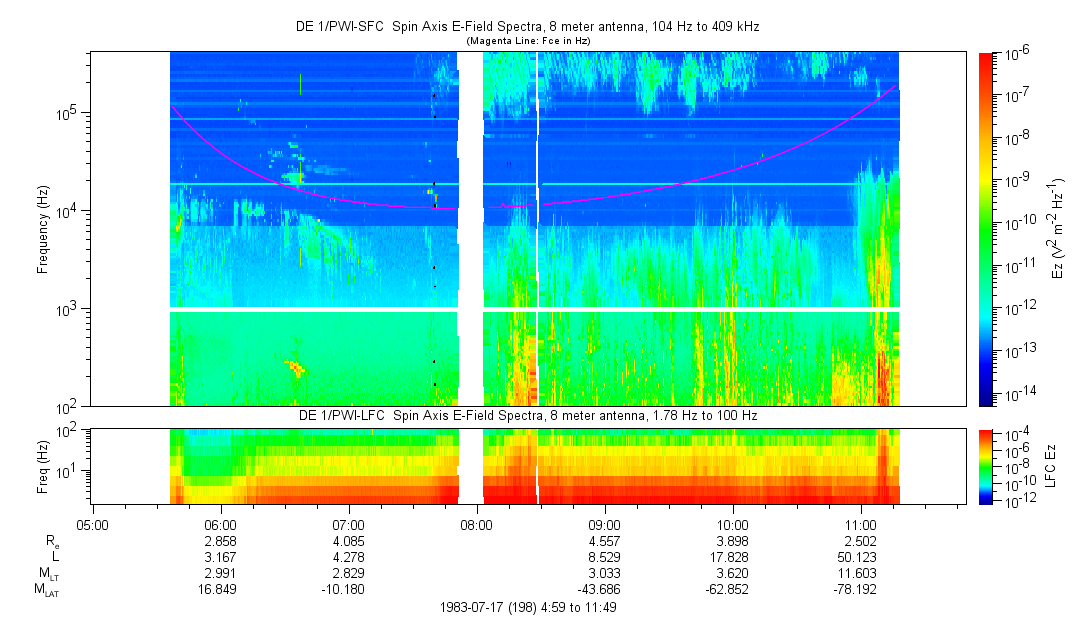Click the DE 1/PWI-SFC spectra title
This screenshot has height=620, width=1083.
tap(528, 27)
